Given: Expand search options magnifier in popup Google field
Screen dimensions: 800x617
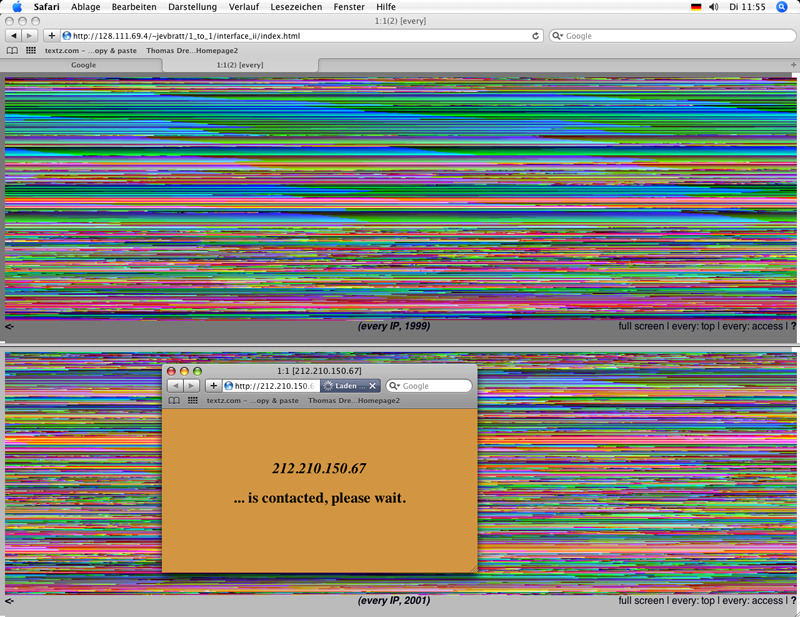Looking at the screenshot, I should point(394,386).
